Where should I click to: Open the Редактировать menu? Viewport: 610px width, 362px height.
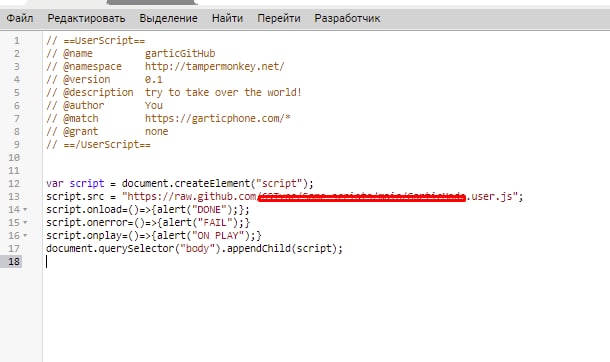pos(86,18)
